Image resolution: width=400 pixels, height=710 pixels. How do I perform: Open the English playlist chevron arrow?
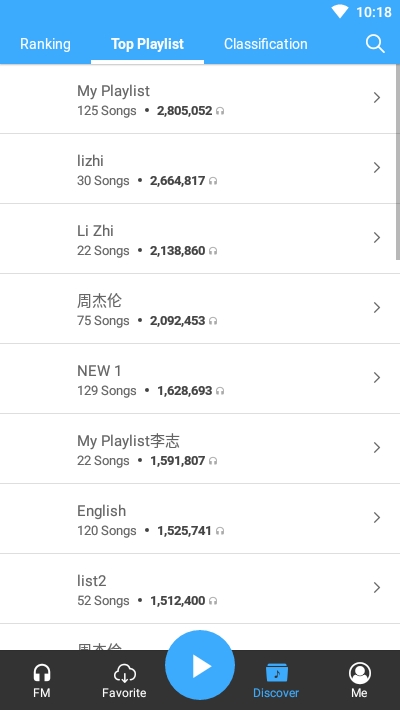click(376, 518)
